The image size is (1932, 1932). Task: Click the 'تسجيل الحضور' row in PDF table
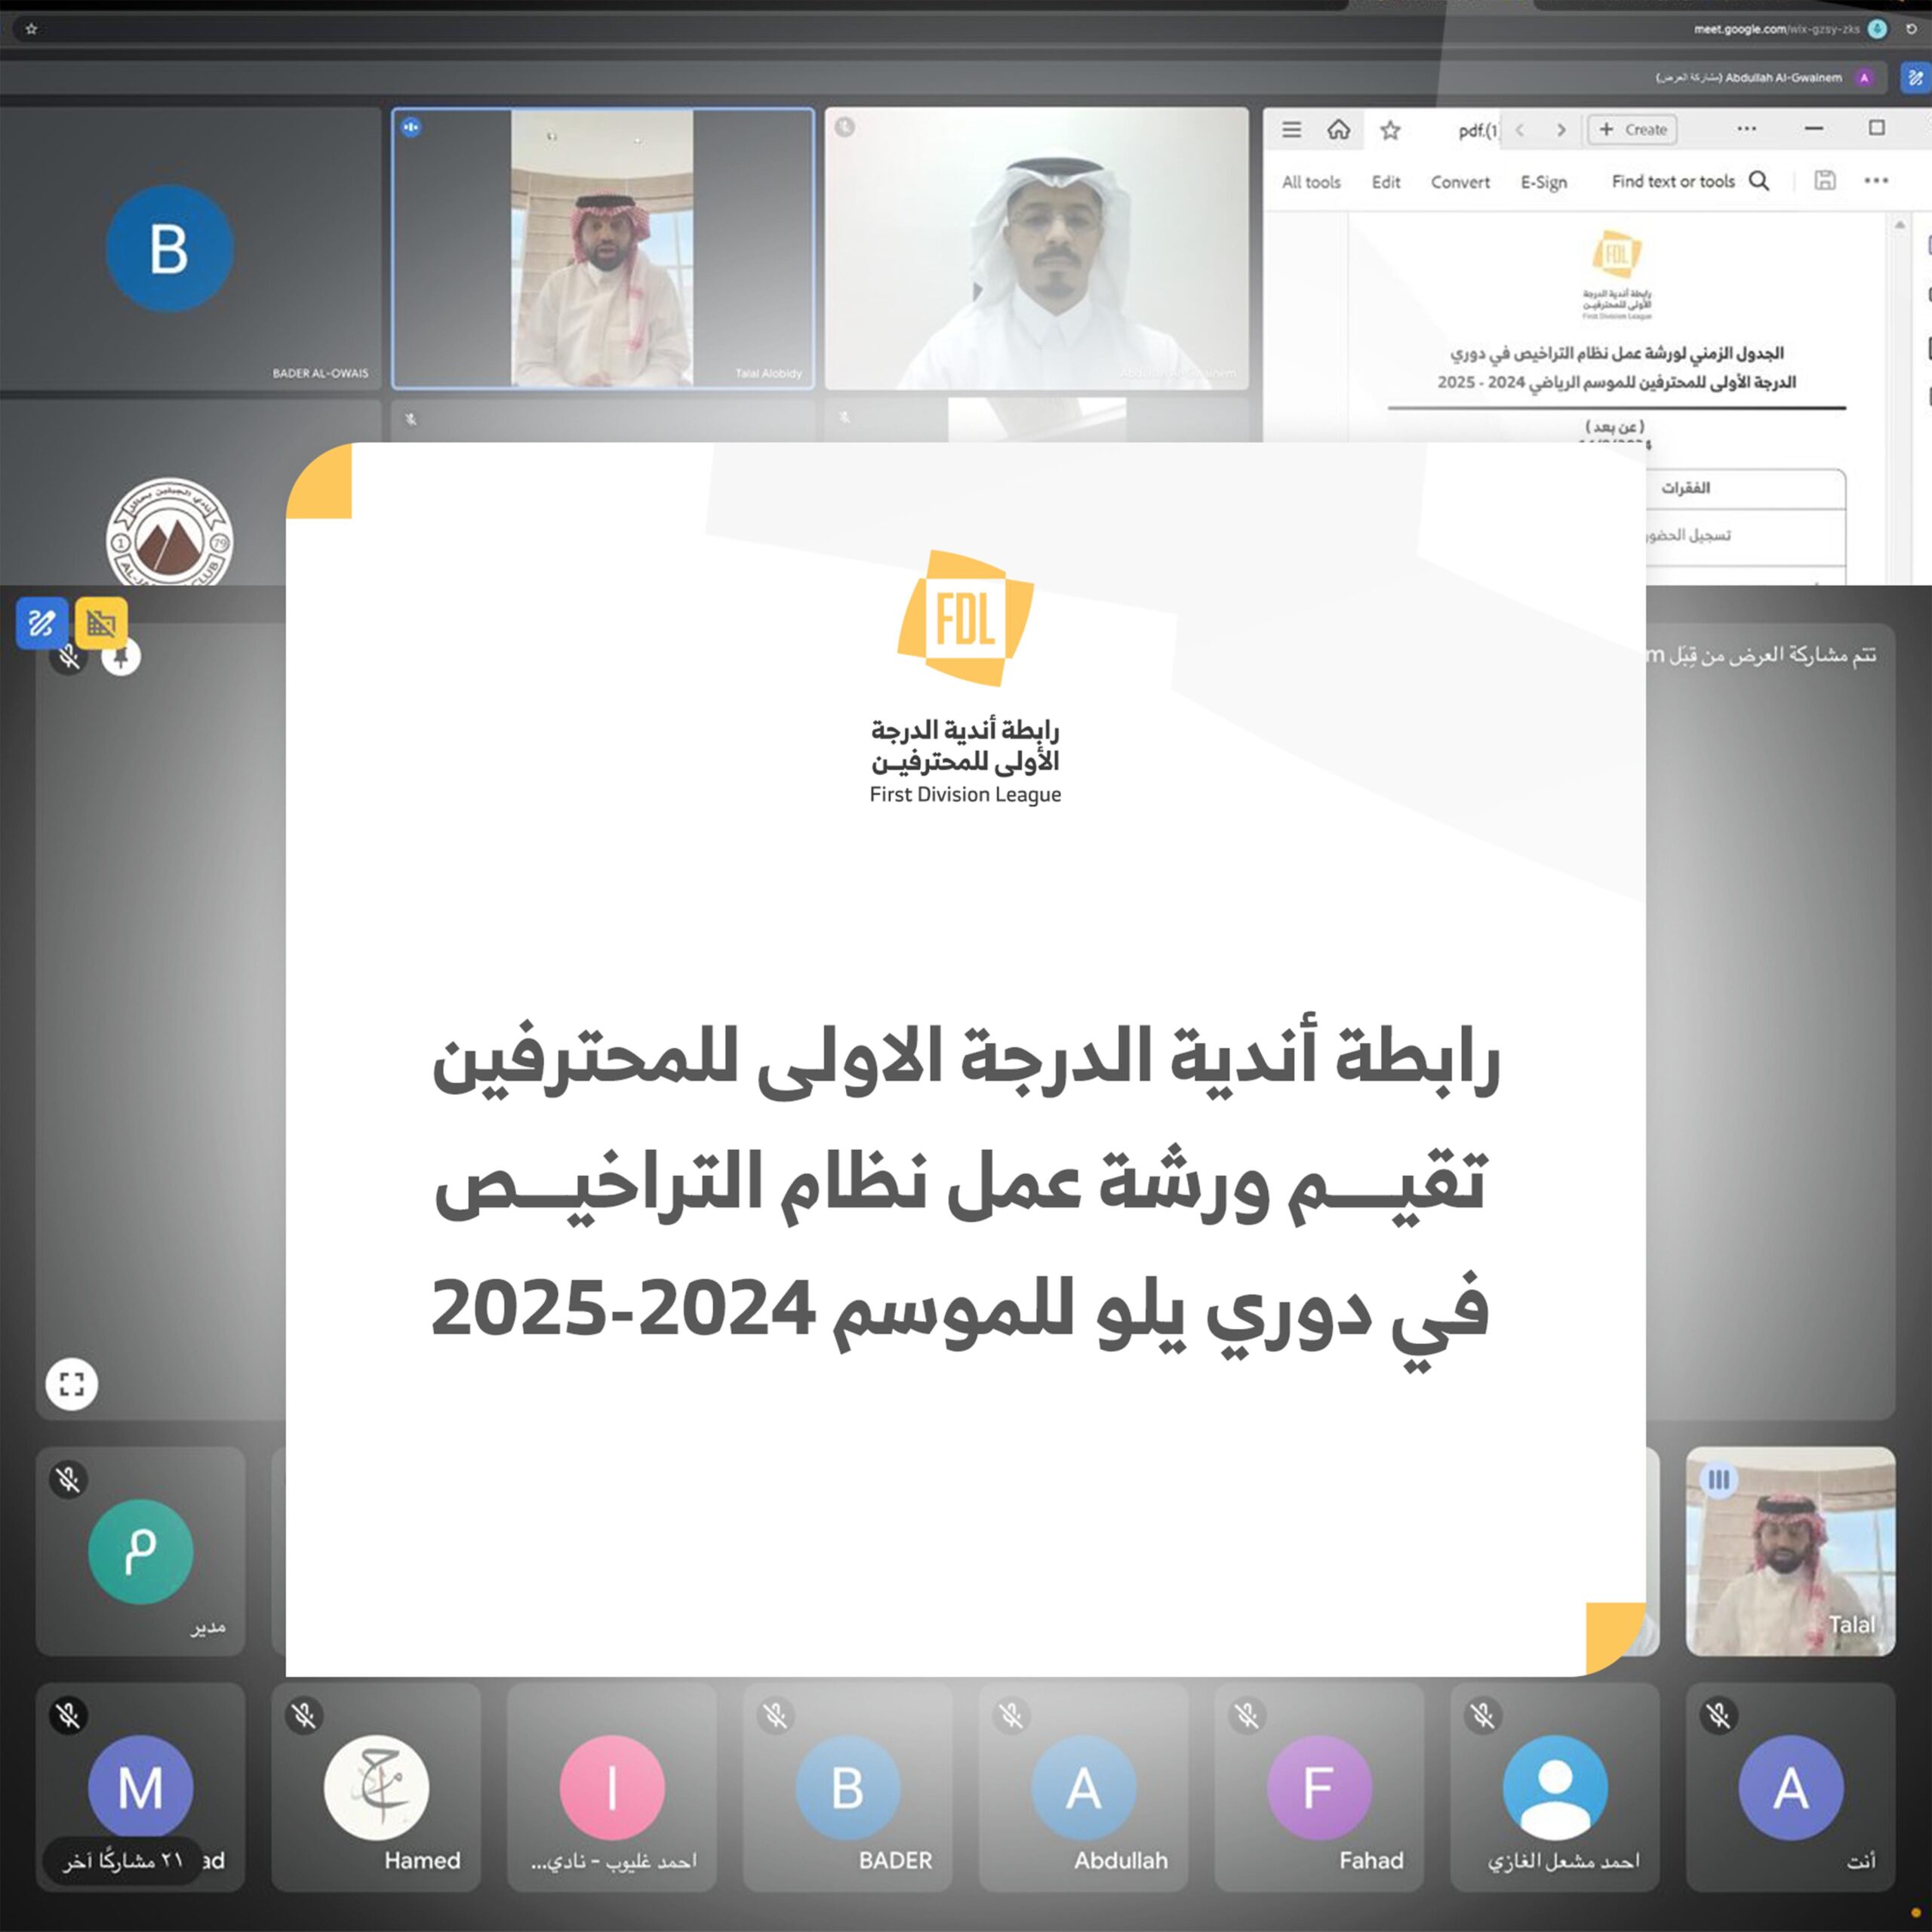[1745, 536]
